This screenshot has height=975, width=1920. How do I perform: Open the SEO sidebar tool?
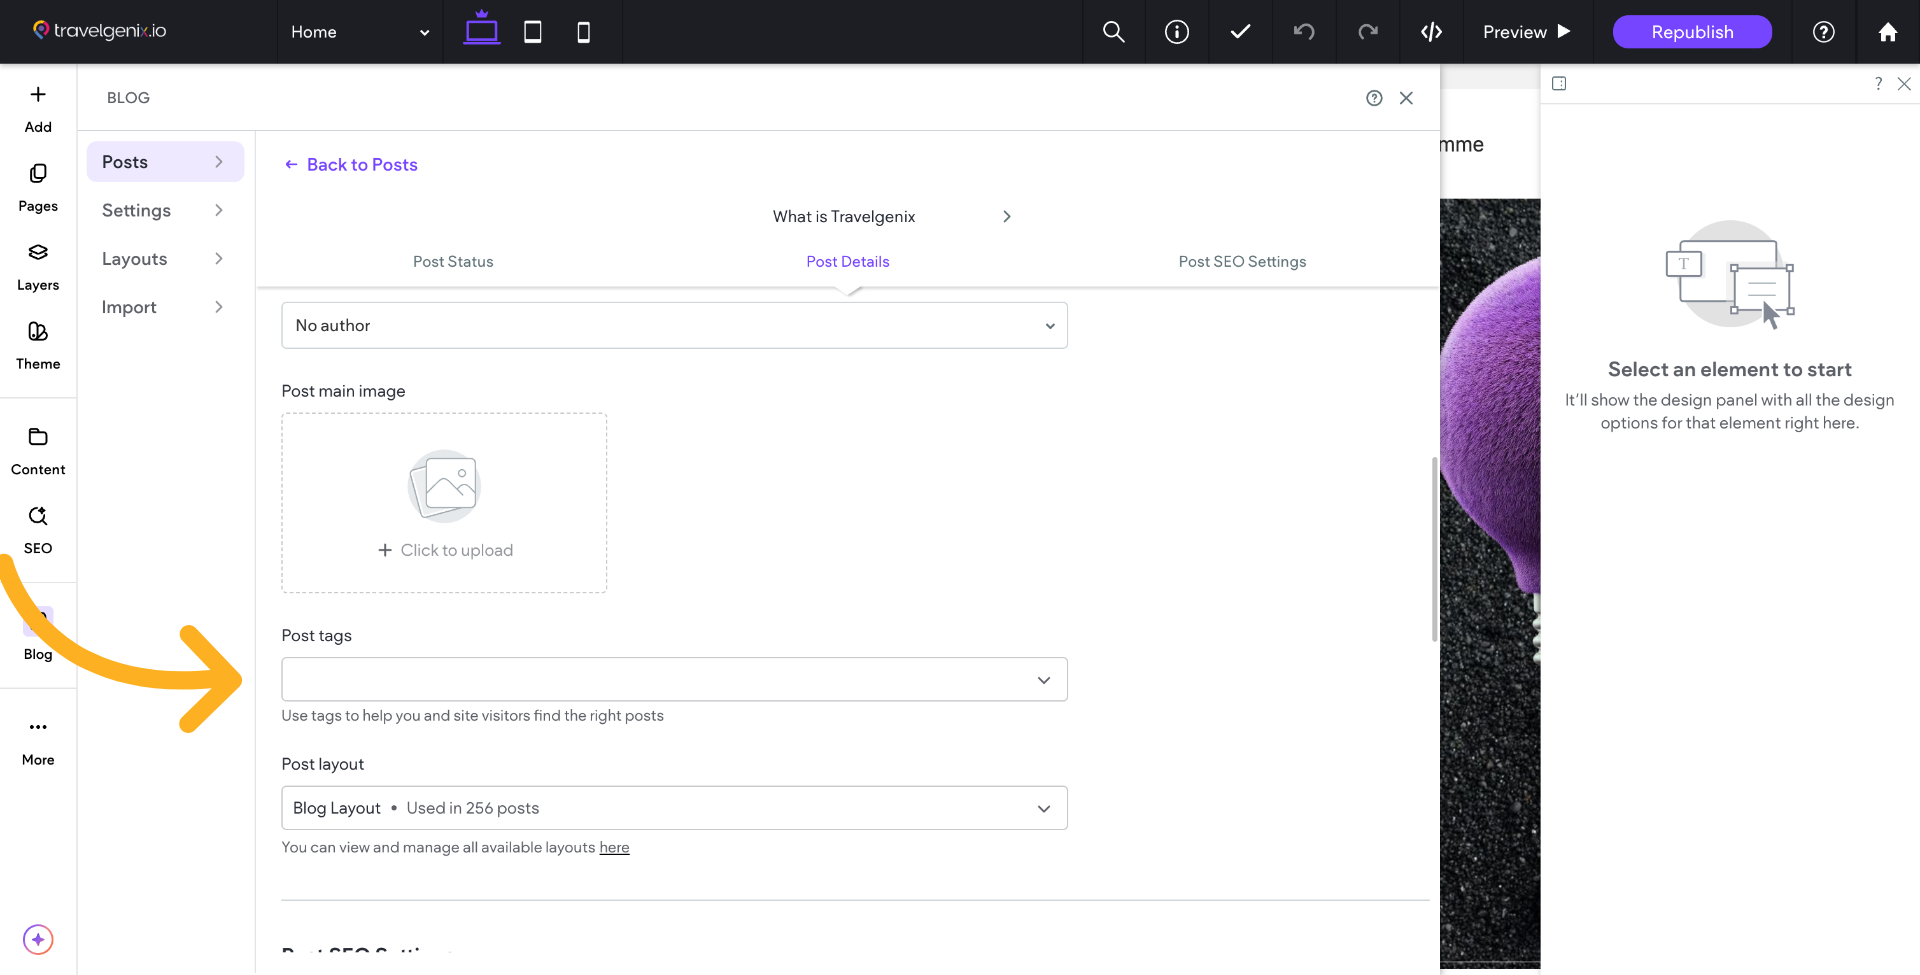(x=38, y=529)
